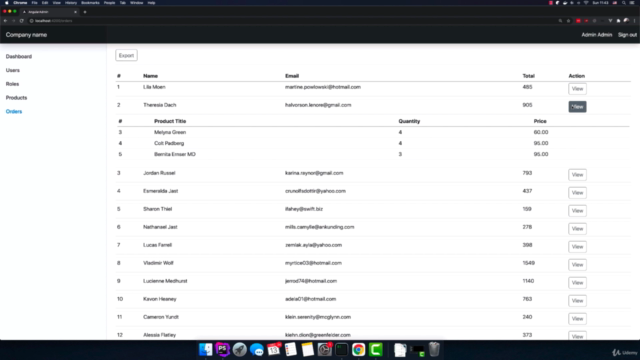
Task: Click email karina.raynor@gmail.com
Action: click(x=314, y=173)
